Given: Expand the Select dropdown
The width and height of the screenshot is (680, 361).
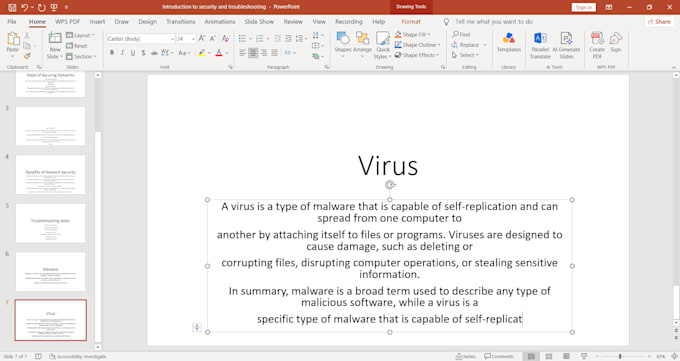Looking at the screenshot, I should [465, 55].
